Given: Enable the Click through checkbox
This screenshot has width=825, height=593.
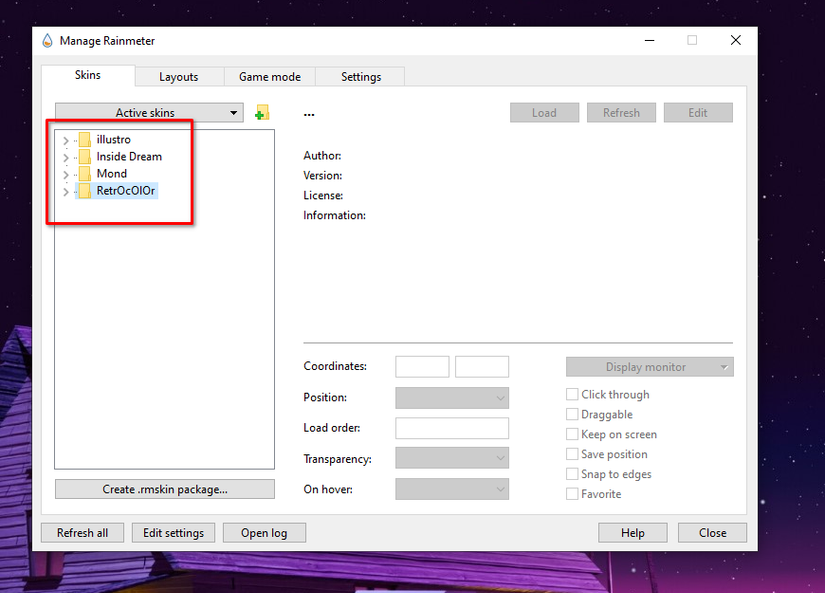Looking at the screenshot, I should 572,395.
